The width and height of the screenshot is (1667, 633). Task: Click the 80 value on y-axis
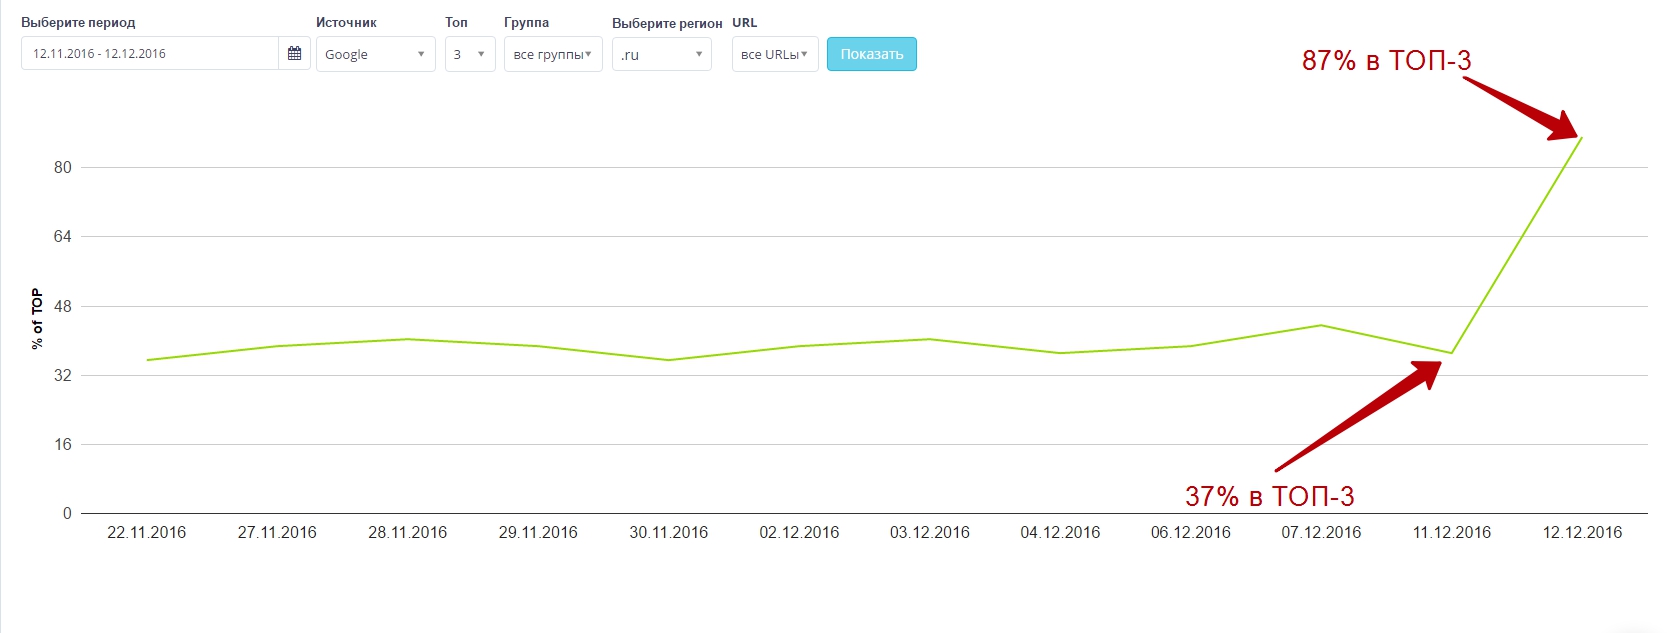pos(63,167)
